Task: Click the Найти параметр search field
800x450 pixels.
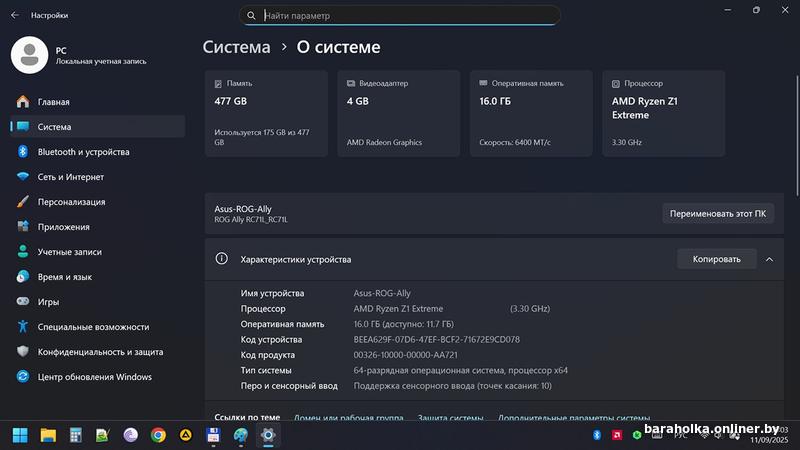Action: [x=399, y=15]
